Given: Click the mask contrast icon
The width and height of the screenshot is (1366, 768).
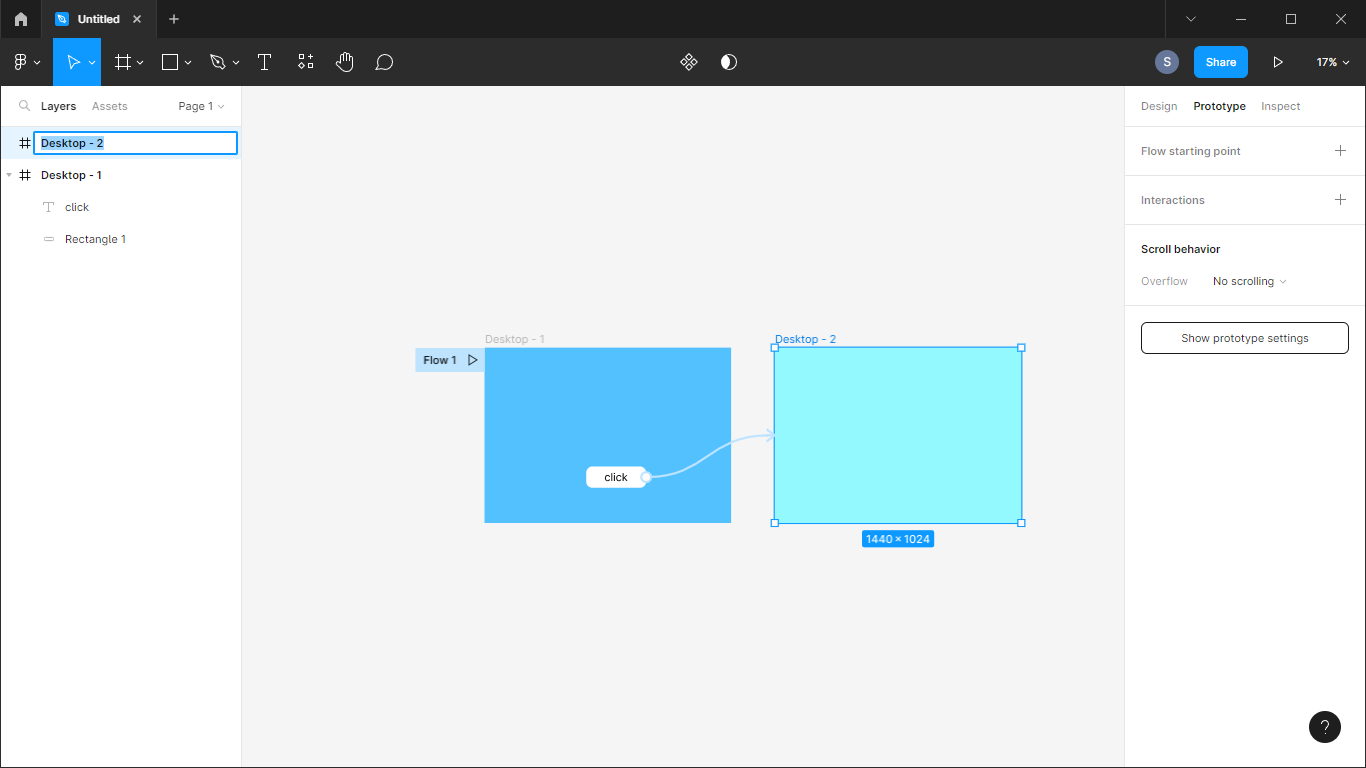Looking at the screenshot, I should tap(729, 62).
